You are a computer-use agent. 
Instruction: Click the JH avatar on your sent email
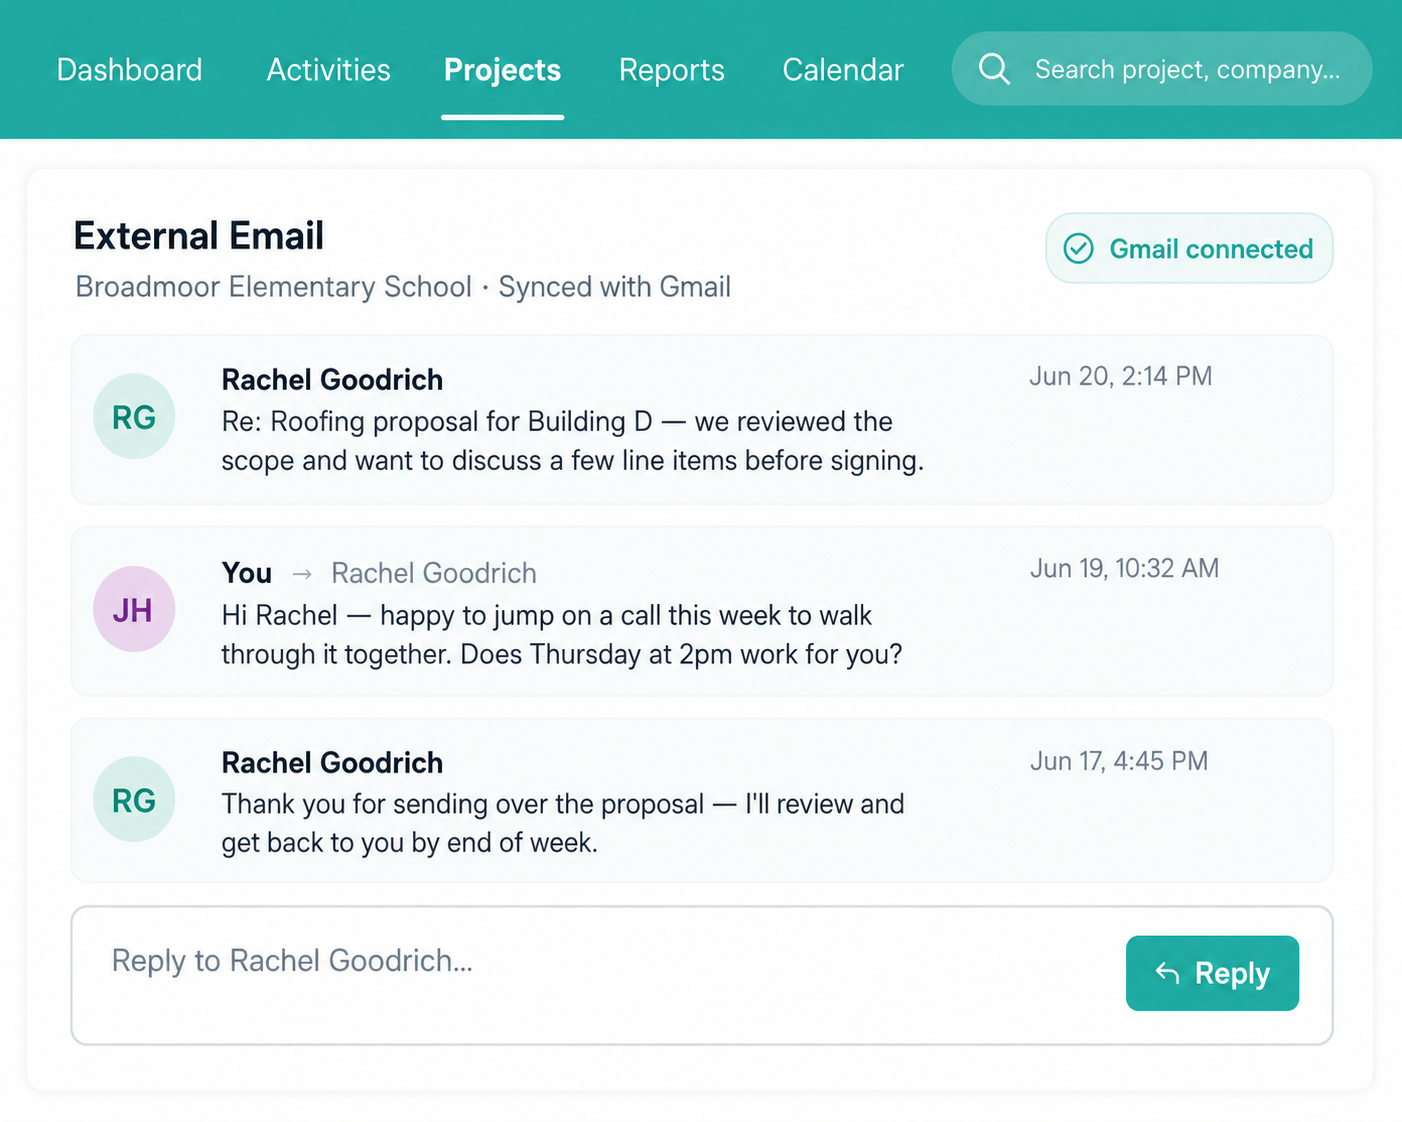(134, 609)
